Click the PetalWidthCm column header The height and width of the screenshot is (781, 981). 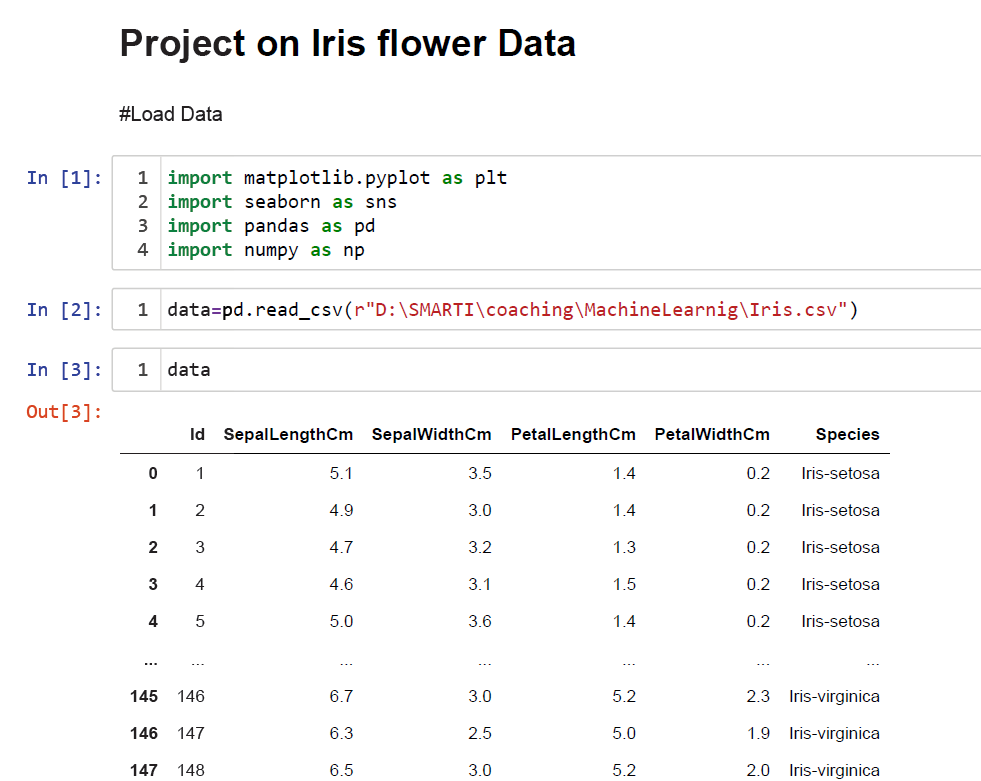[712, 434]
